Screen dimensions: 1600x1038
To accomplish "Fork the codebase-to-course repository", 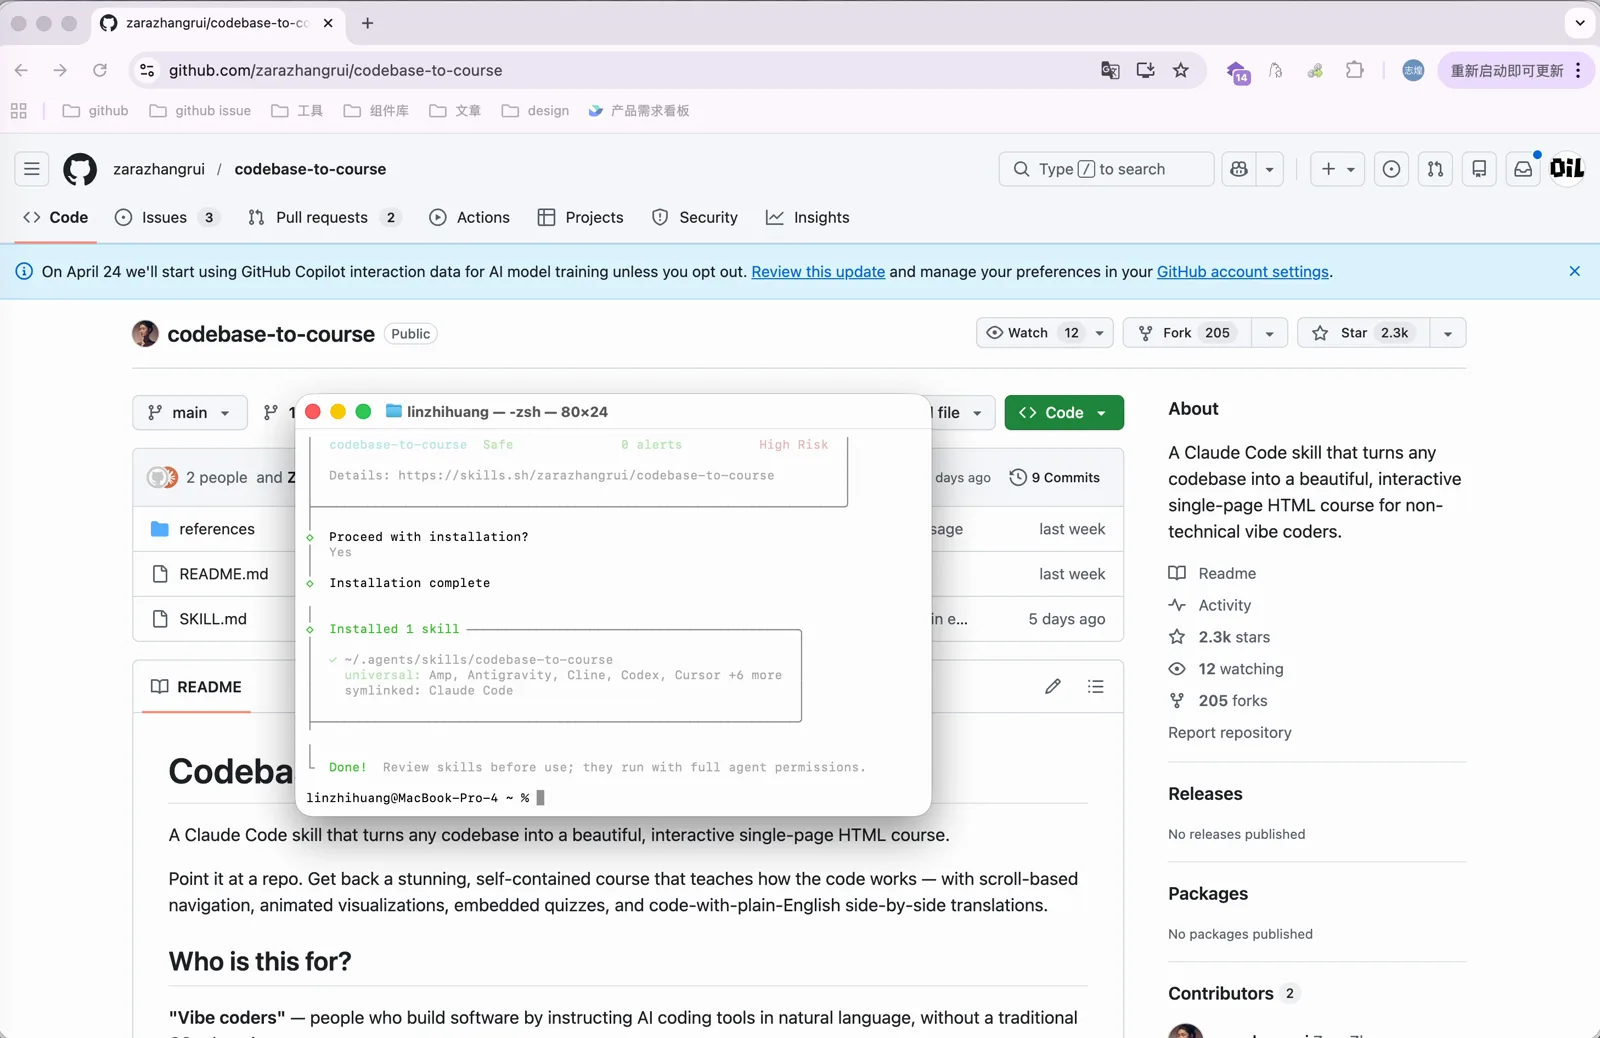I will tap(1188, 333).
